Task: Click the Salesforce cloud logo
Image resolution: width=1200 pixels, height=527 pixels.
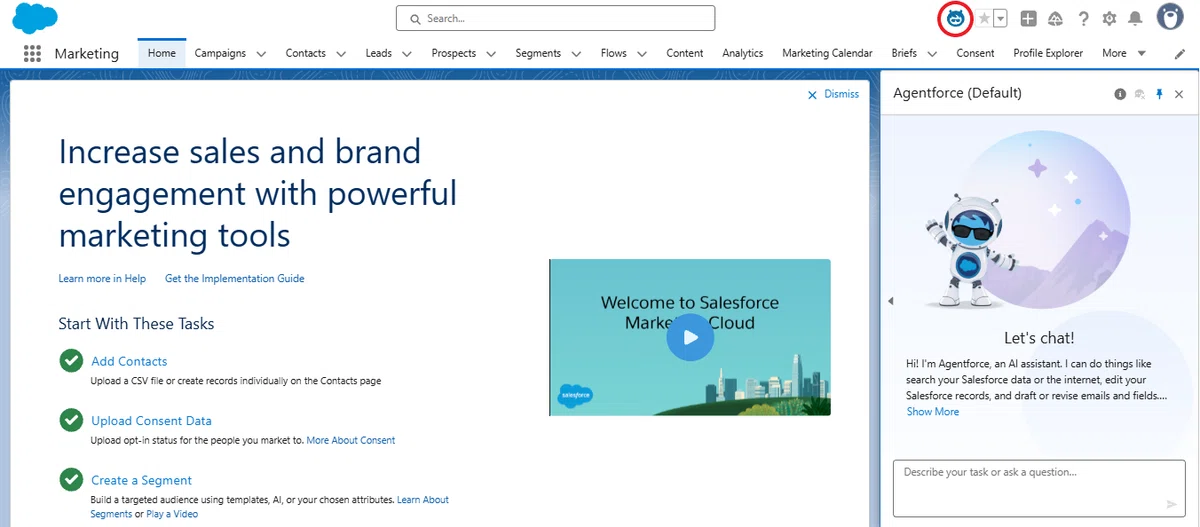Action: click(x=35, y=18)
